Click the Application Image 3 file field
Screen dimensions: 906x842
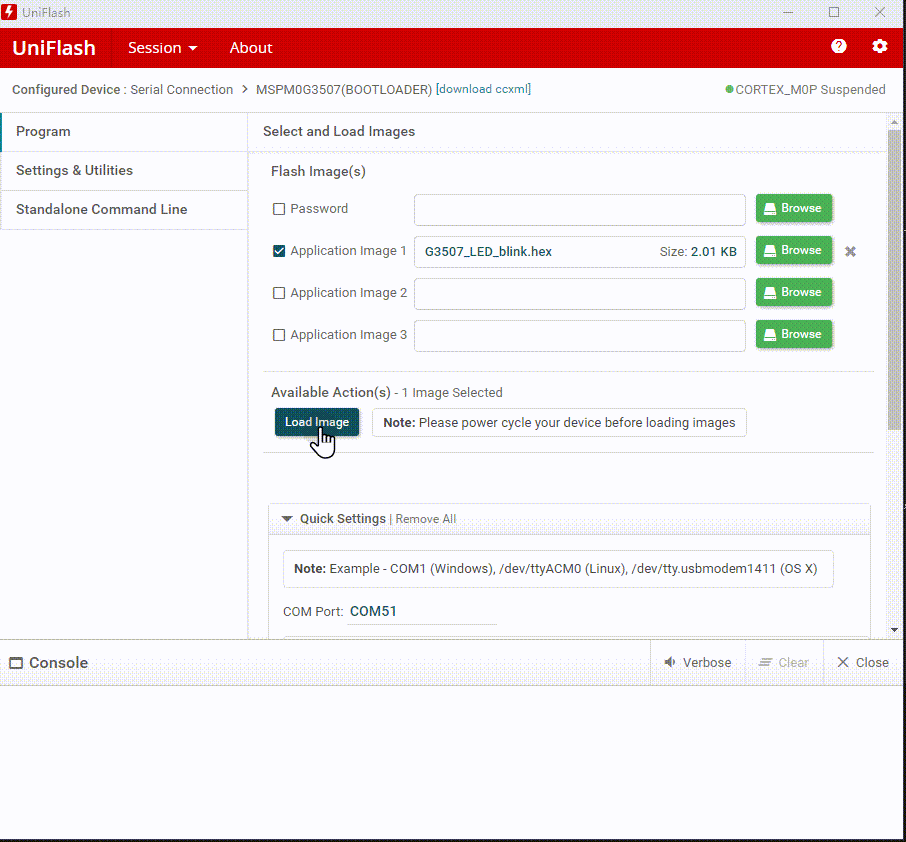(x=580, y=336)
